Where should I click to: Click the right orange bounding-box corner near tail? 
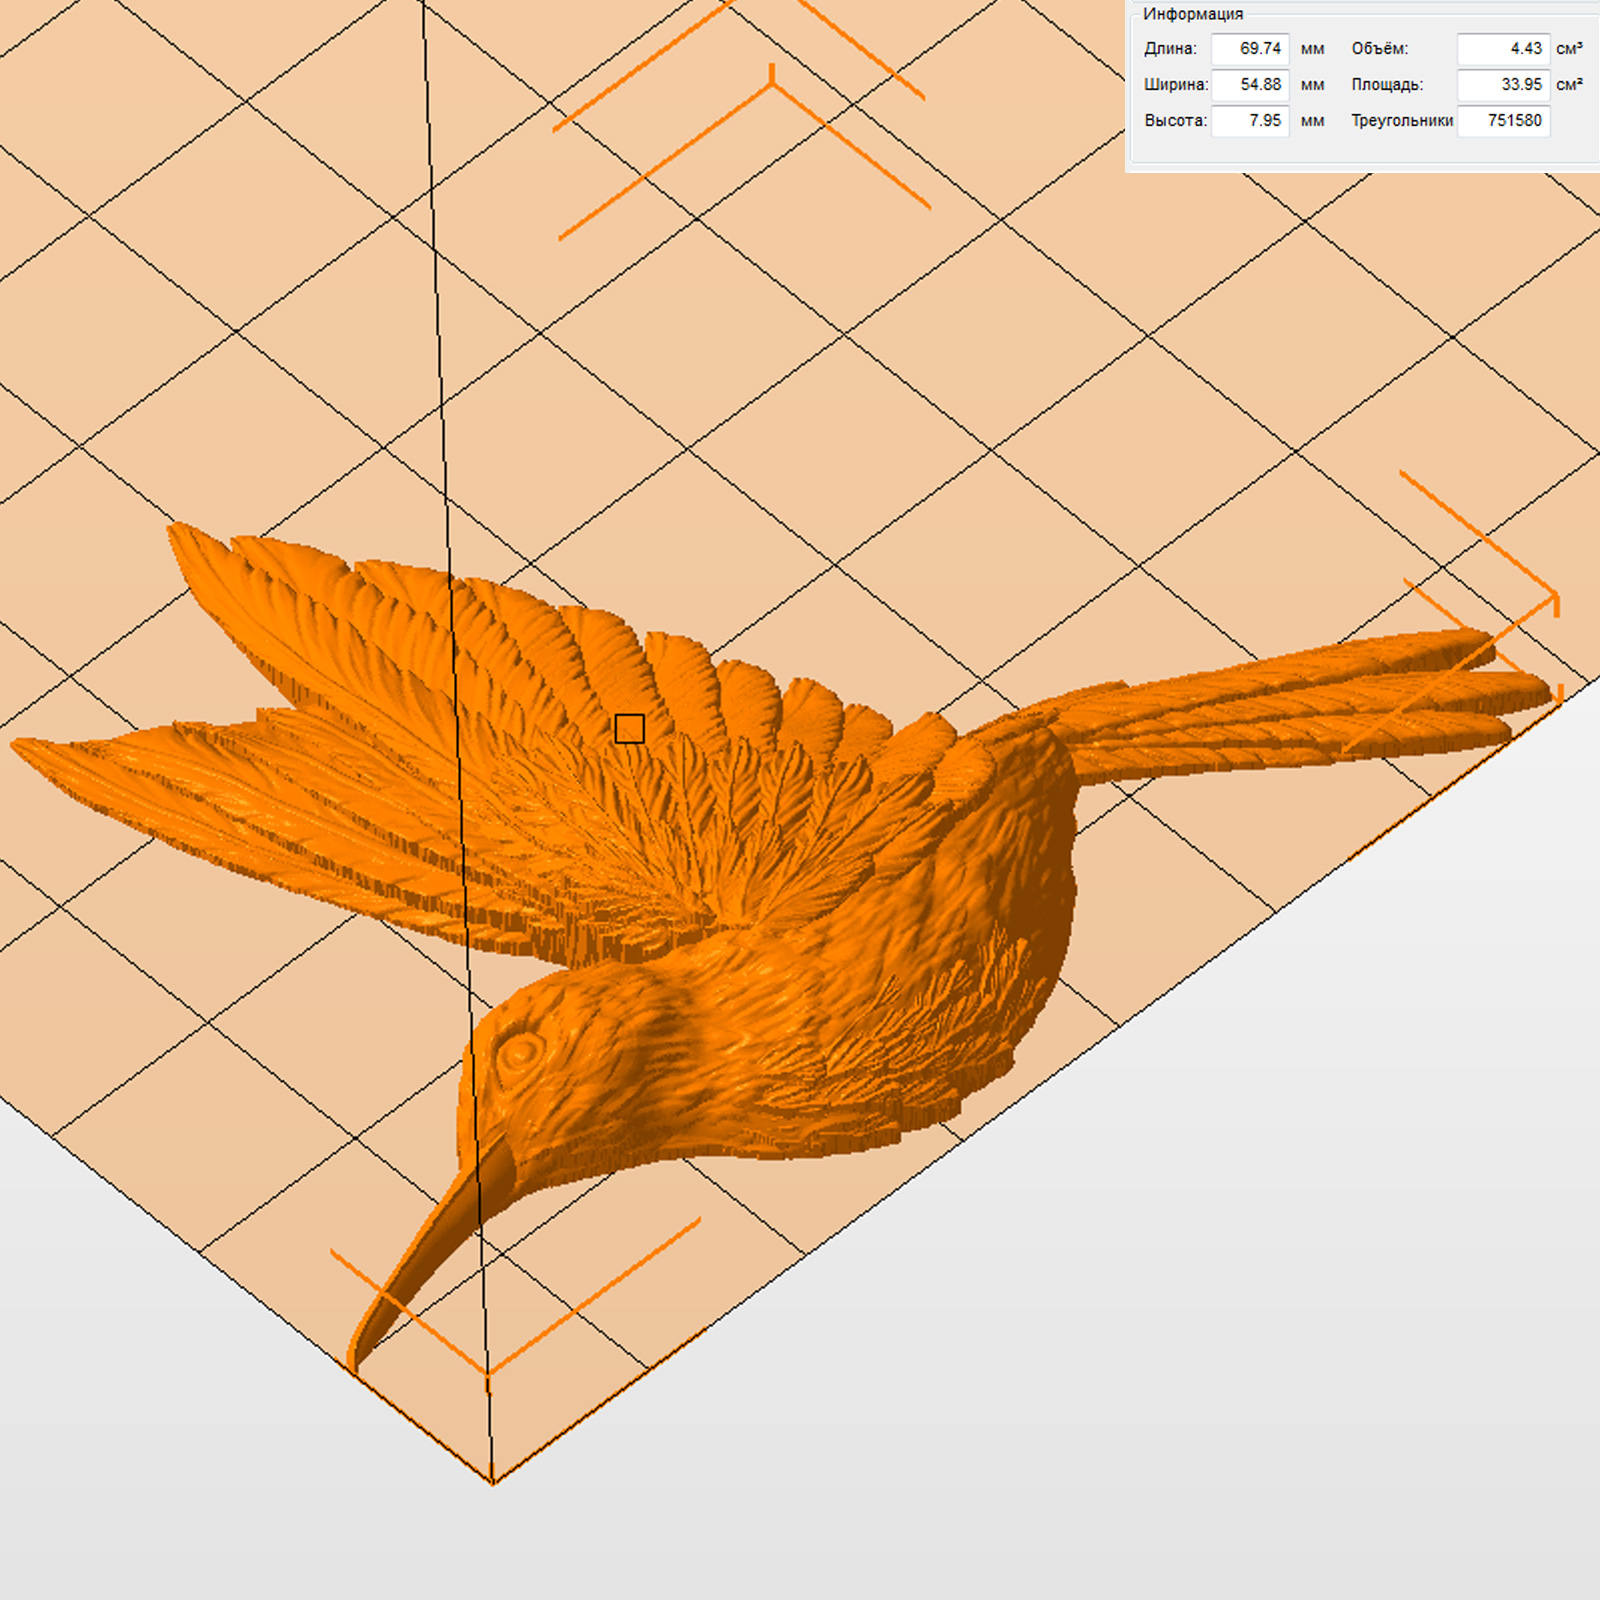coord(1555,600)
